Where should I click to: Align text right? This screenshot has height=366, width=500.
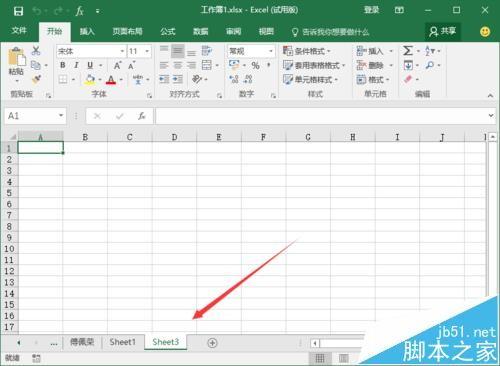[191, 65]
